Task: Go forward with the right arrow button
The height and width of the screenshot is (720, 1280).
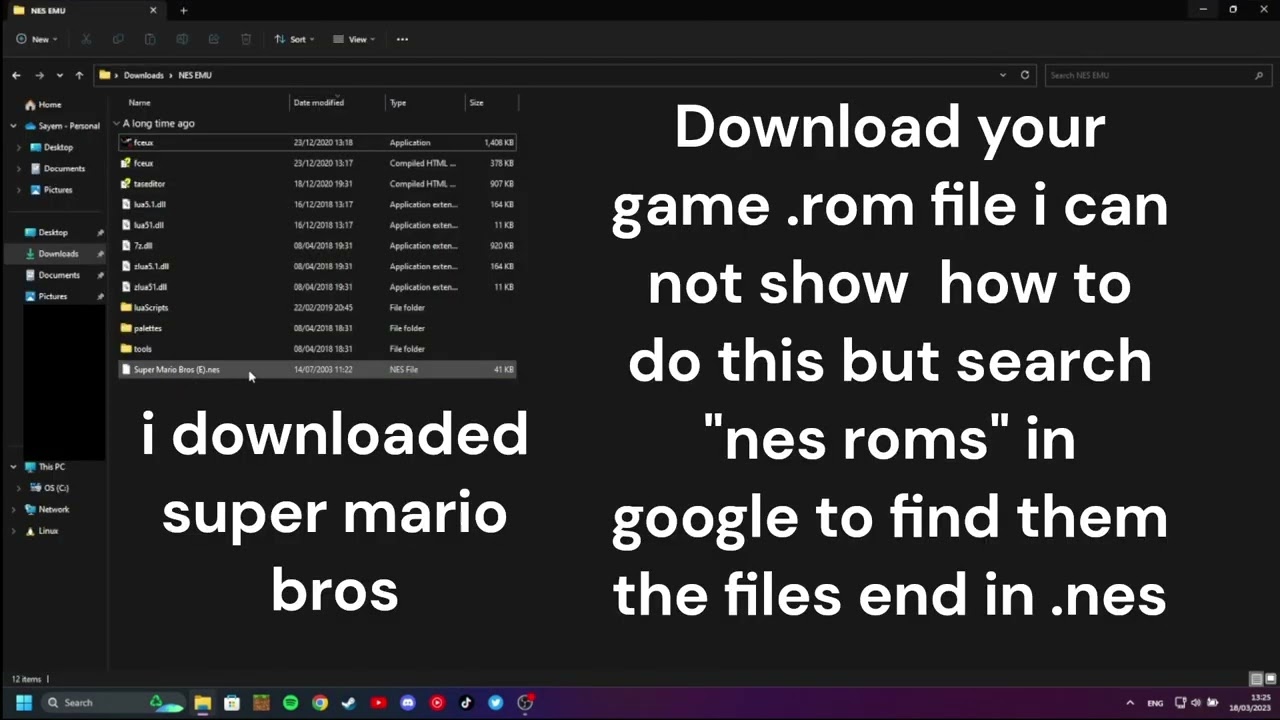Action: click(39, 75)
